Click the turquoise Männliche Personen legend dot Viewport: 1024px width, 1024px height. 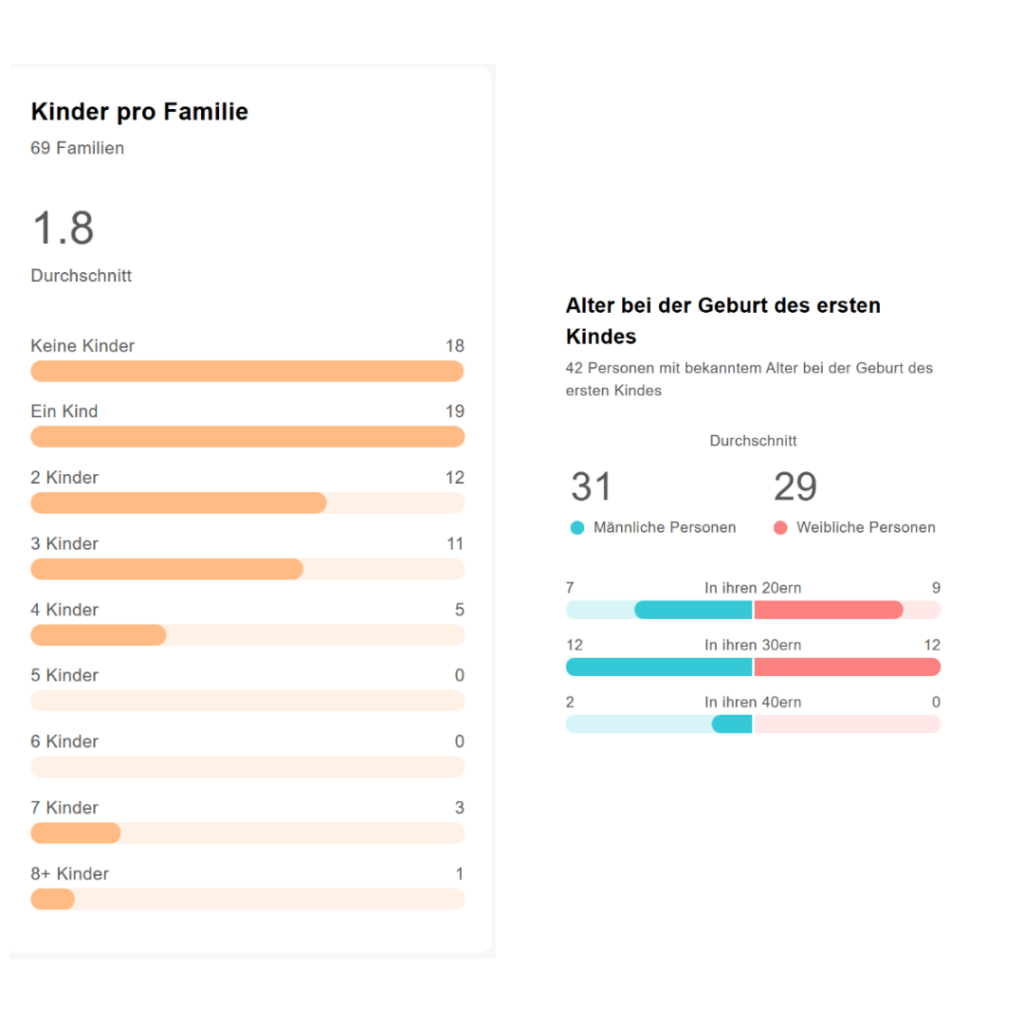coord(577,528)
